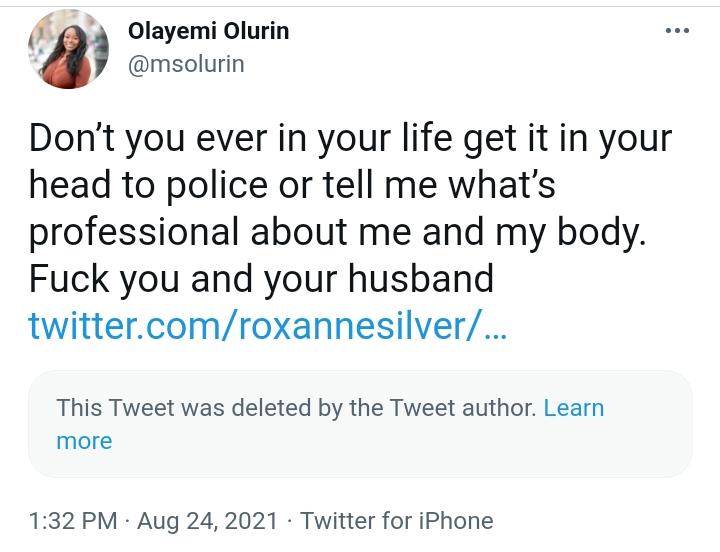Click "Learn" in the deleted tweet notice
This screenshot has width=720, height=552.
coord(574,408)
